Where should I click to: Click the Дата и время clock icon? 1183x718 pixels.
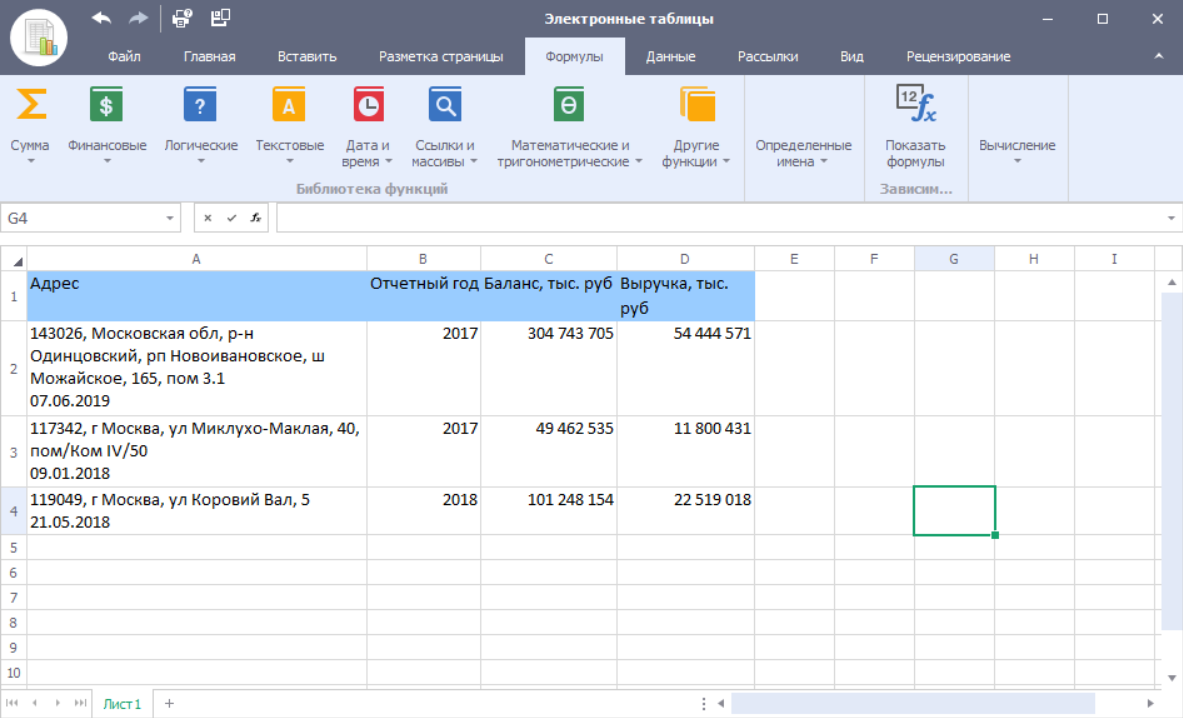click(368, 104)
